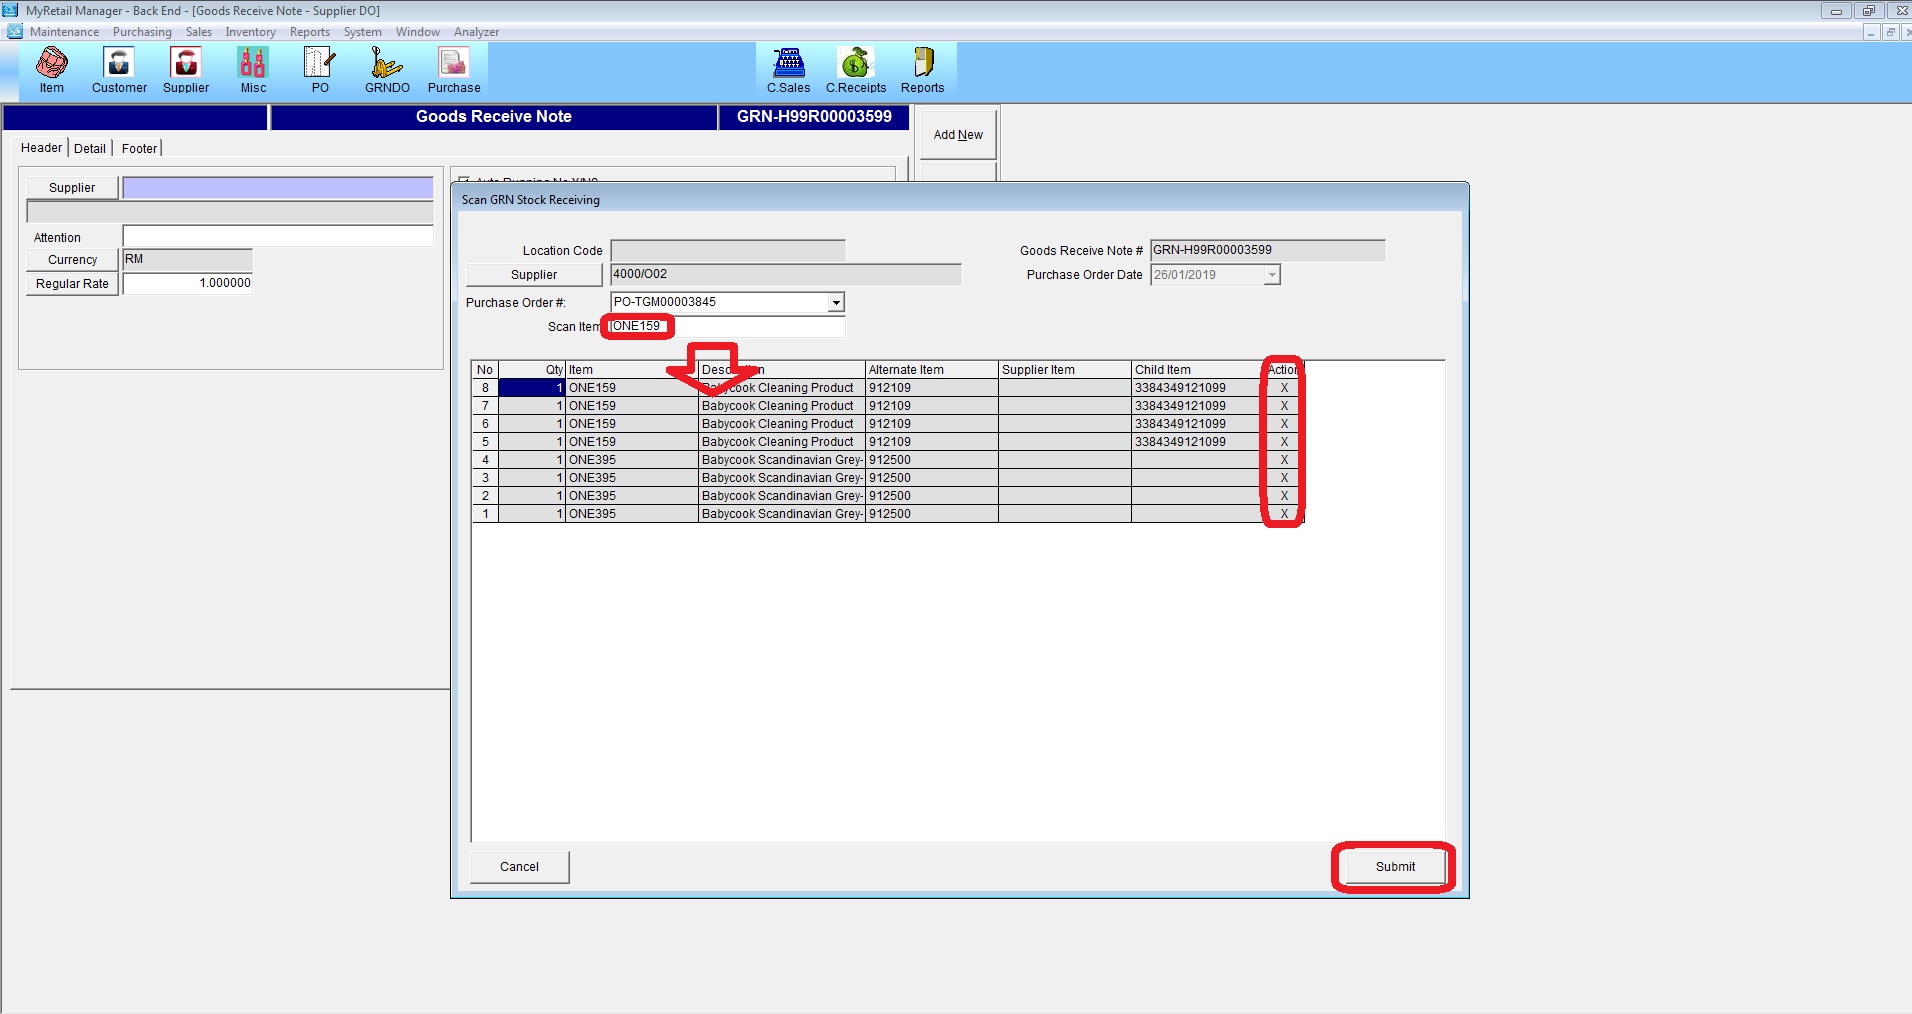
Task: Open the Purchase Order Date dropdown
Action: pyautogui.click(x=1272, y=275)
